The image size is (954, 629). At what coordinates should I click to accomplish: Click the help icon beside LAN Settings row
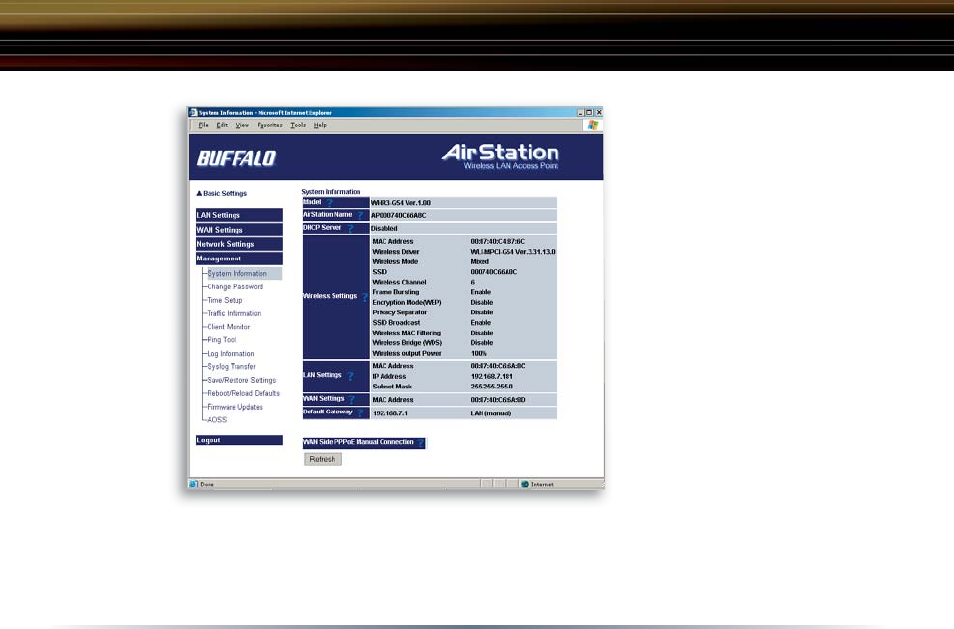pyautogui.click(x=350, y=376)
